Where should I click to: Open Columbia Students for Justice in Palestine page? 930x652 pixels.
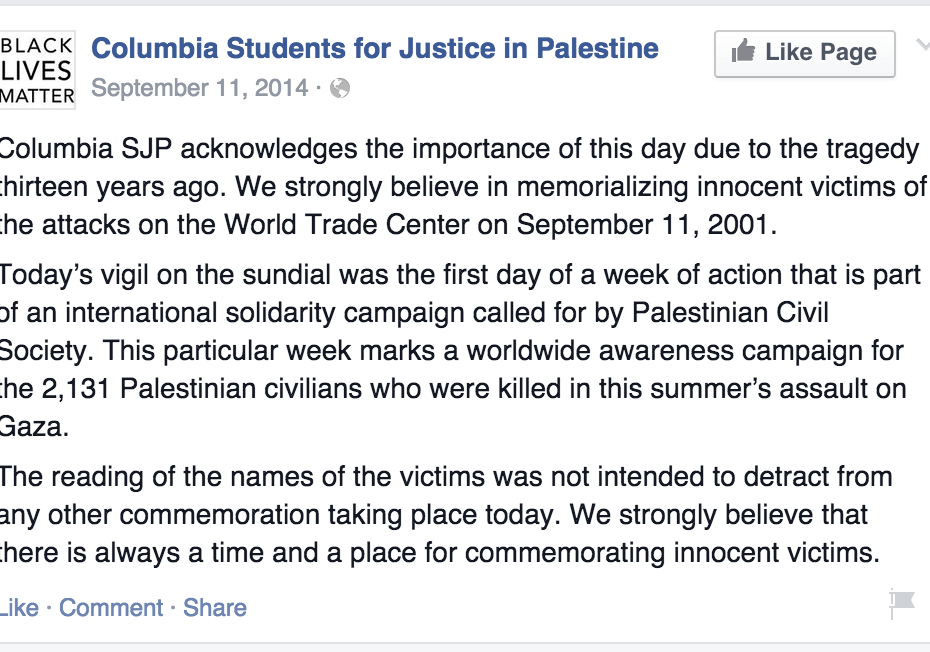pyautogui.click(x=375, y=49)
